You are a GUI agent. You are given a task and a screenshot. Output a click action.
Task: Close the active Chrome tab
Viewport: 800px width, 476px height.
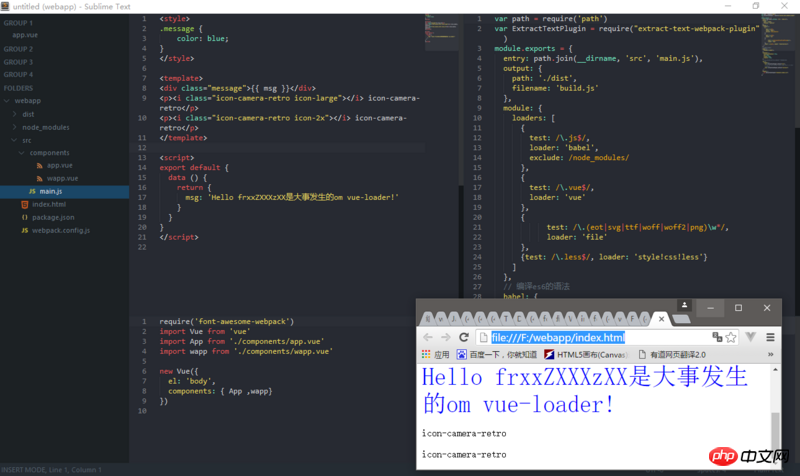pos(663,319)
